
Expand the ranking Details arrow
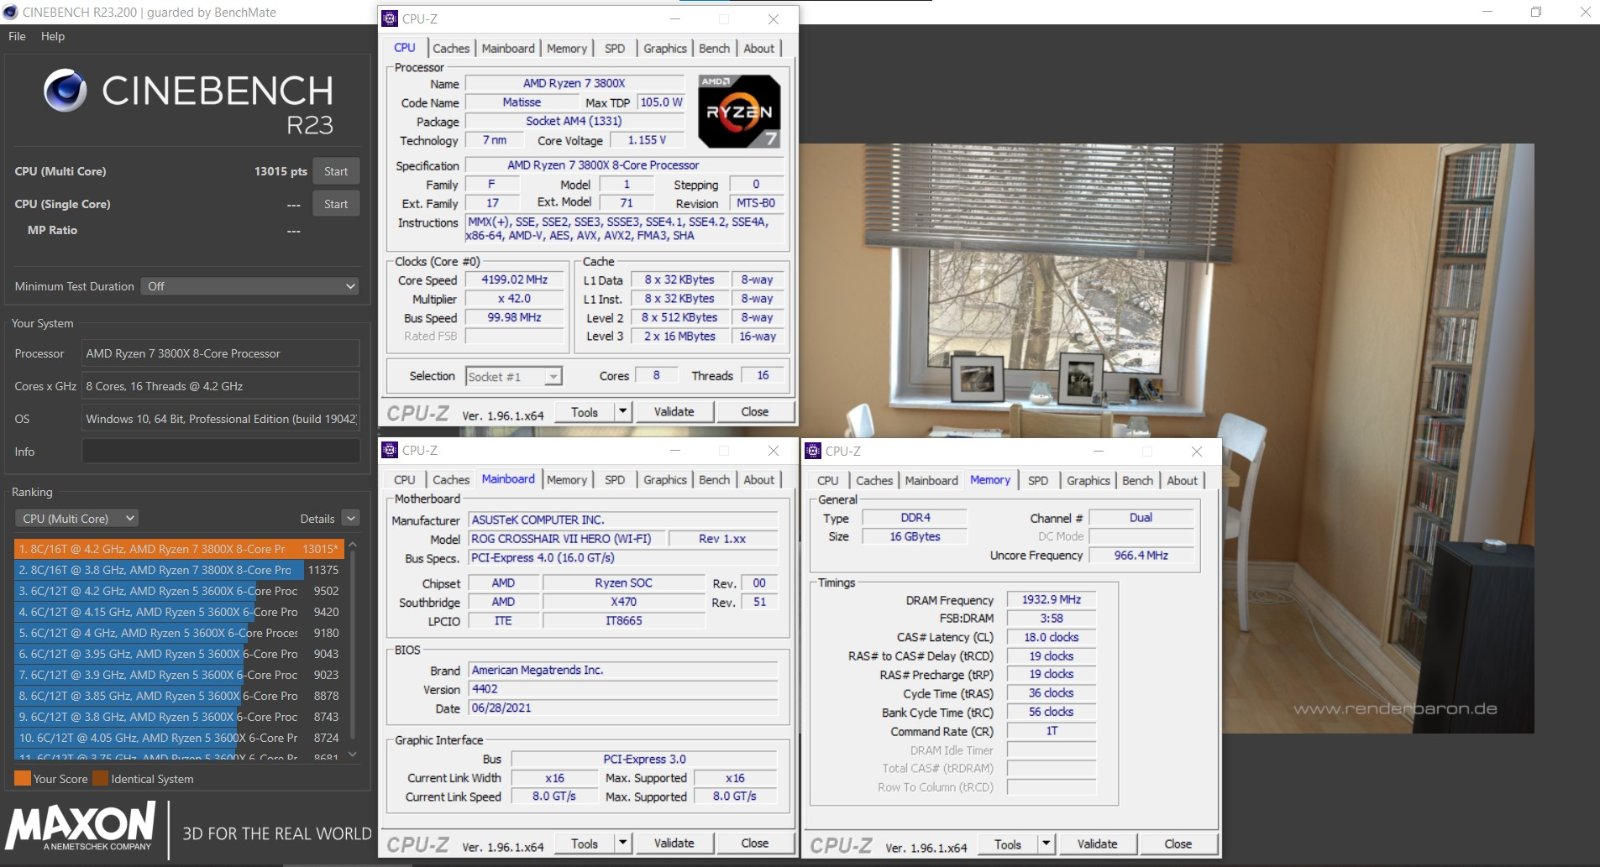tap(350, 518)
